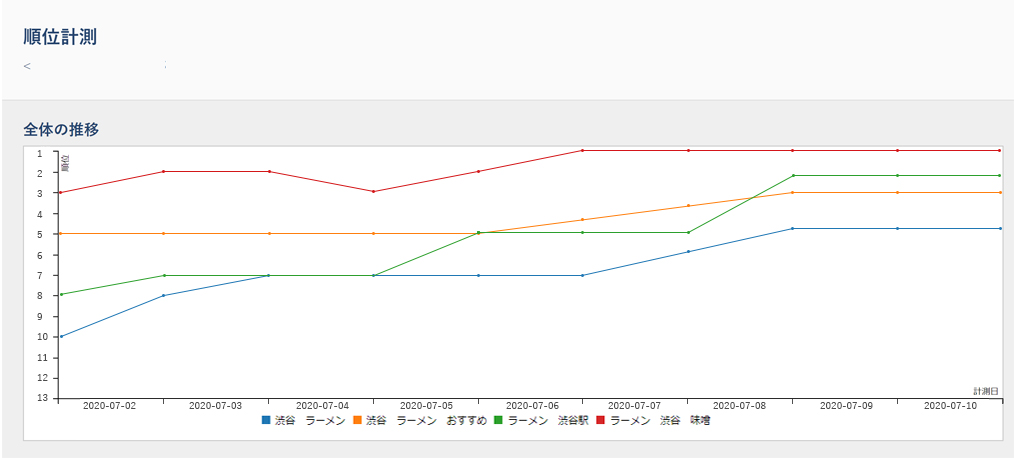
Task: Click the 2020-07-10 date axis label
Action: [x=950, y=406]
